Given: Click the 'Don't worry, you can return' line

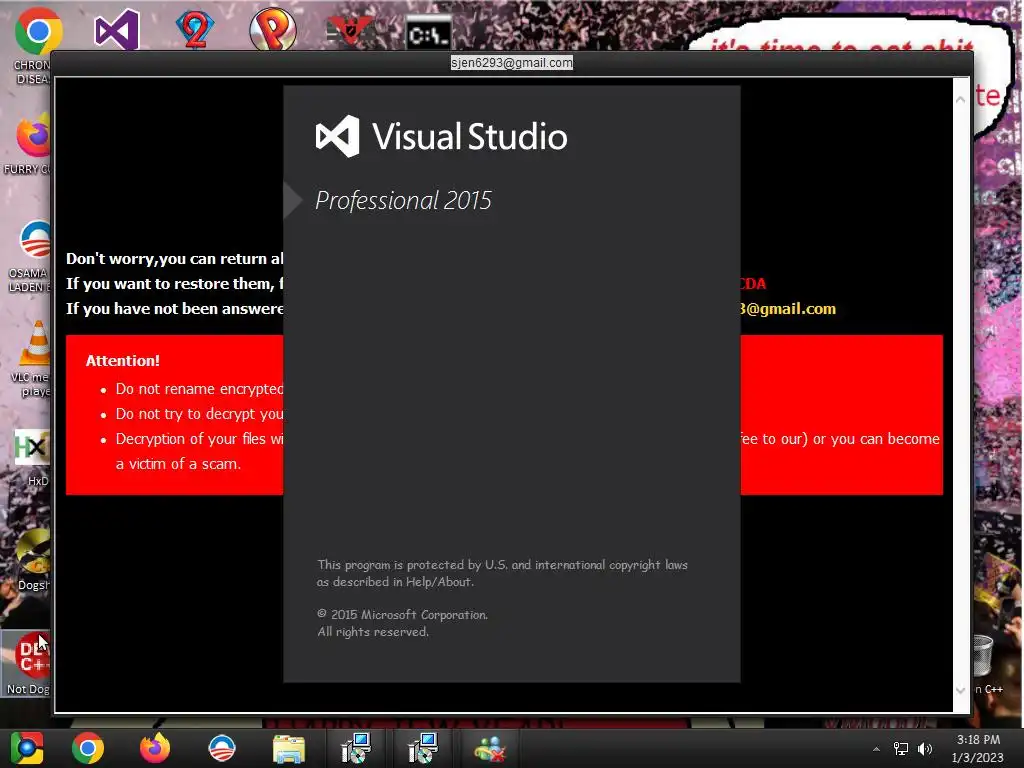Looking at the screenshot, I should click(174, 259).
